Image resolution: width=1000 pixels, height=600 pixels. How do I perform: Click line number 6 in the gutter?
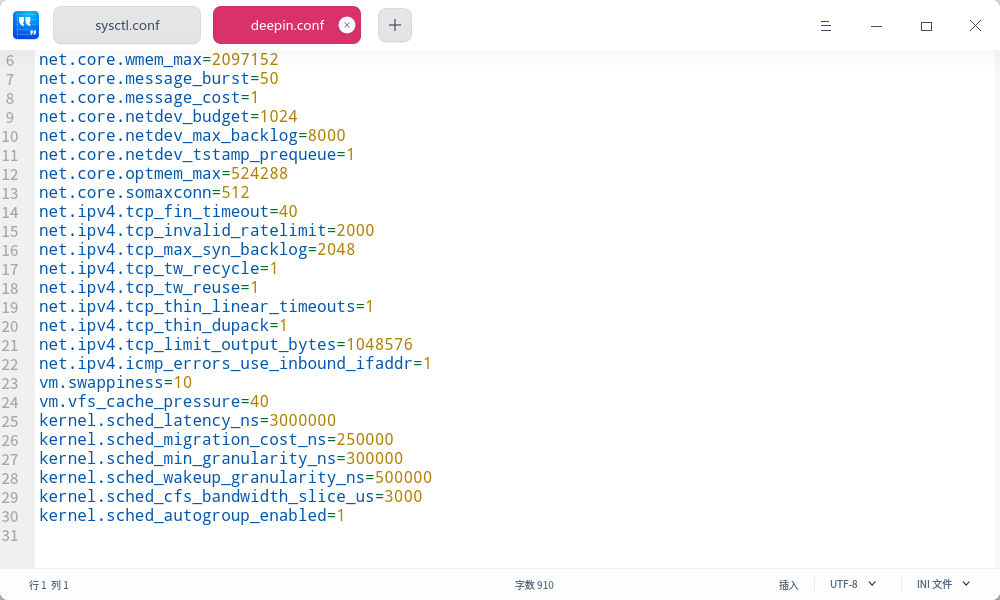click(x=11, y=59)
